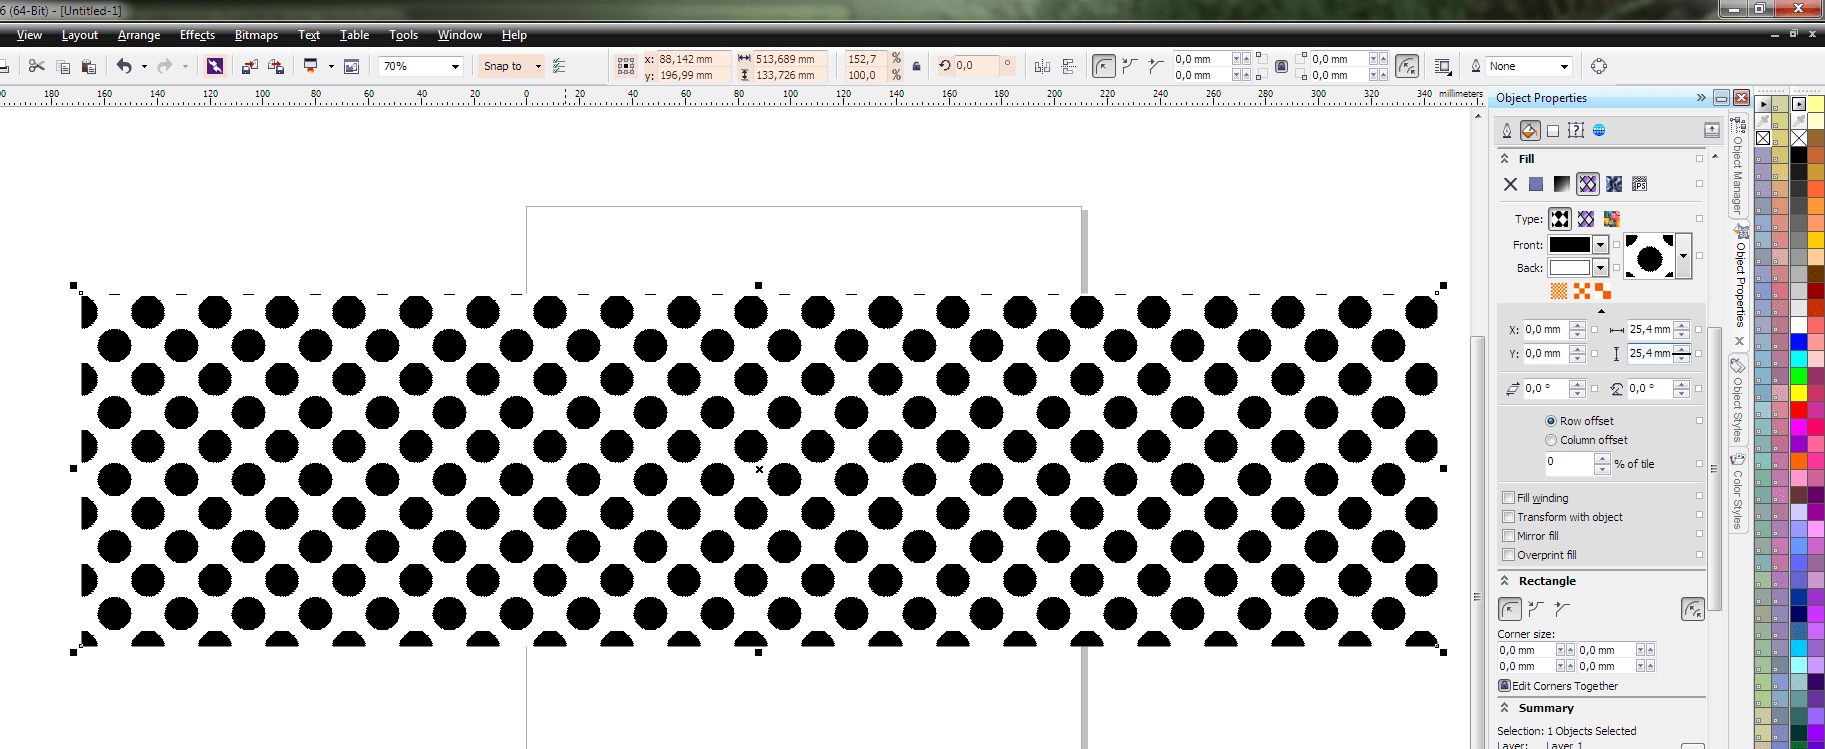This screenshot has width=1825, height=749.
Task: Open the Outline tab in Object Properties
Action: [x=1507, y=130]
